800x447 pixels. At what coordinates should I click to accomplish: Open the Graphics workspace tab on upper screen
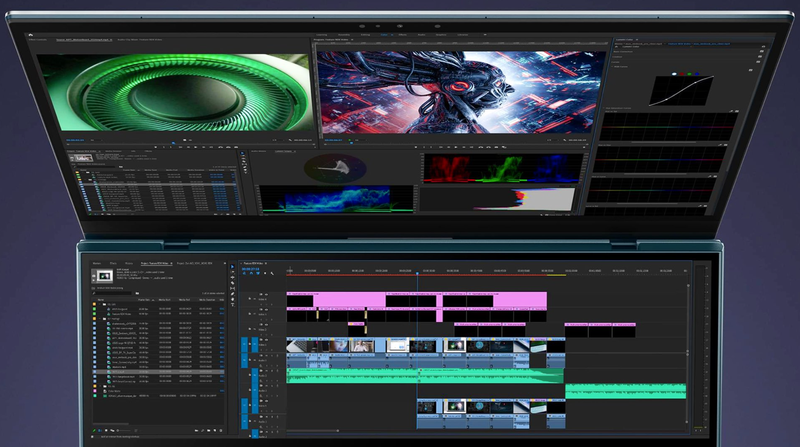click(441, 35)
